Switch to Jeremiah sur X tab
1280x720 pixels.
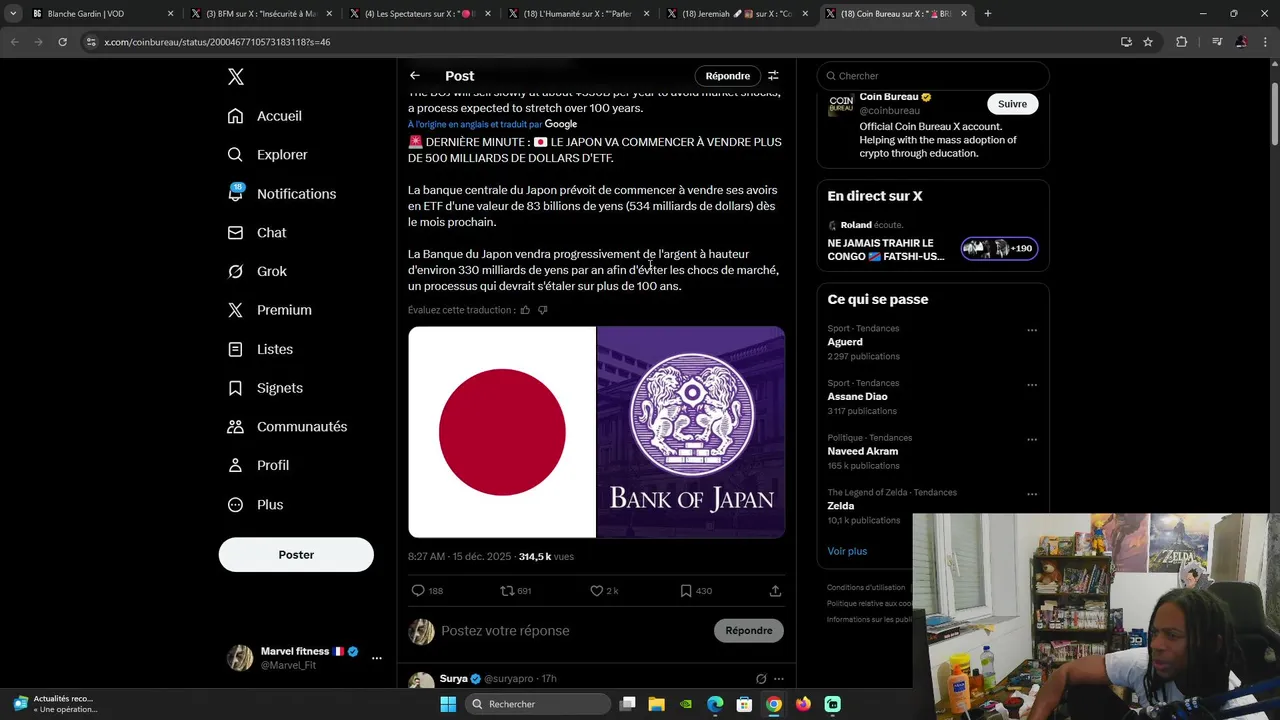click(738, 14)
